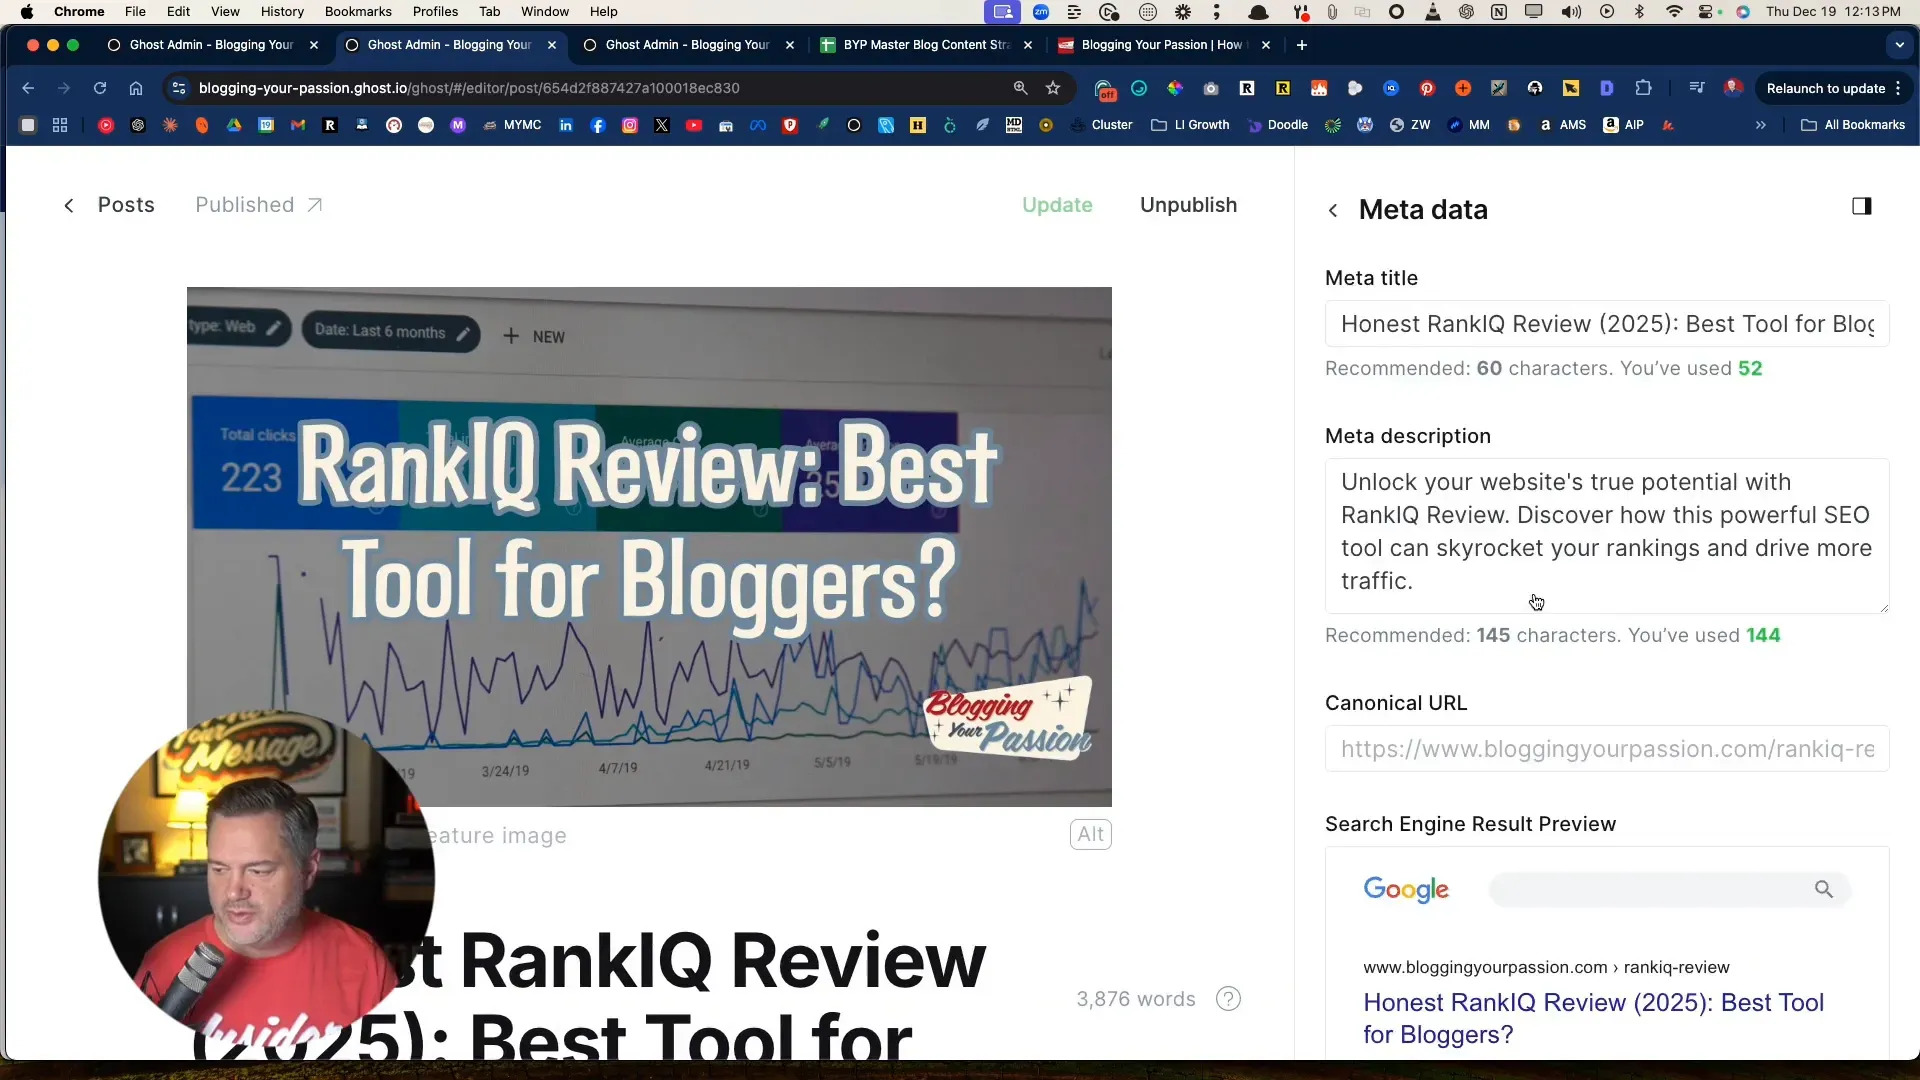Image resolution: width=1920 pixels, height=1080 pixels.
Task: Toggle the sidebar panel icon beside Meta data
Action: coord(1861,206)
